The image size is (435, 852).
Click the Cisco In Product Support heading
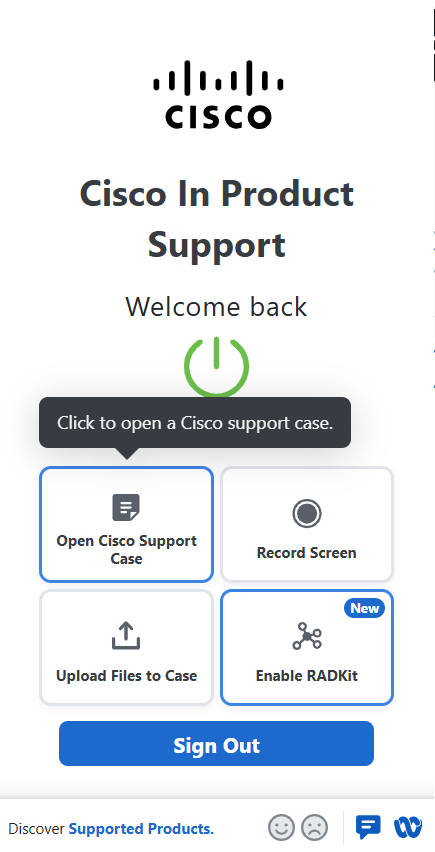coord(217,219)
